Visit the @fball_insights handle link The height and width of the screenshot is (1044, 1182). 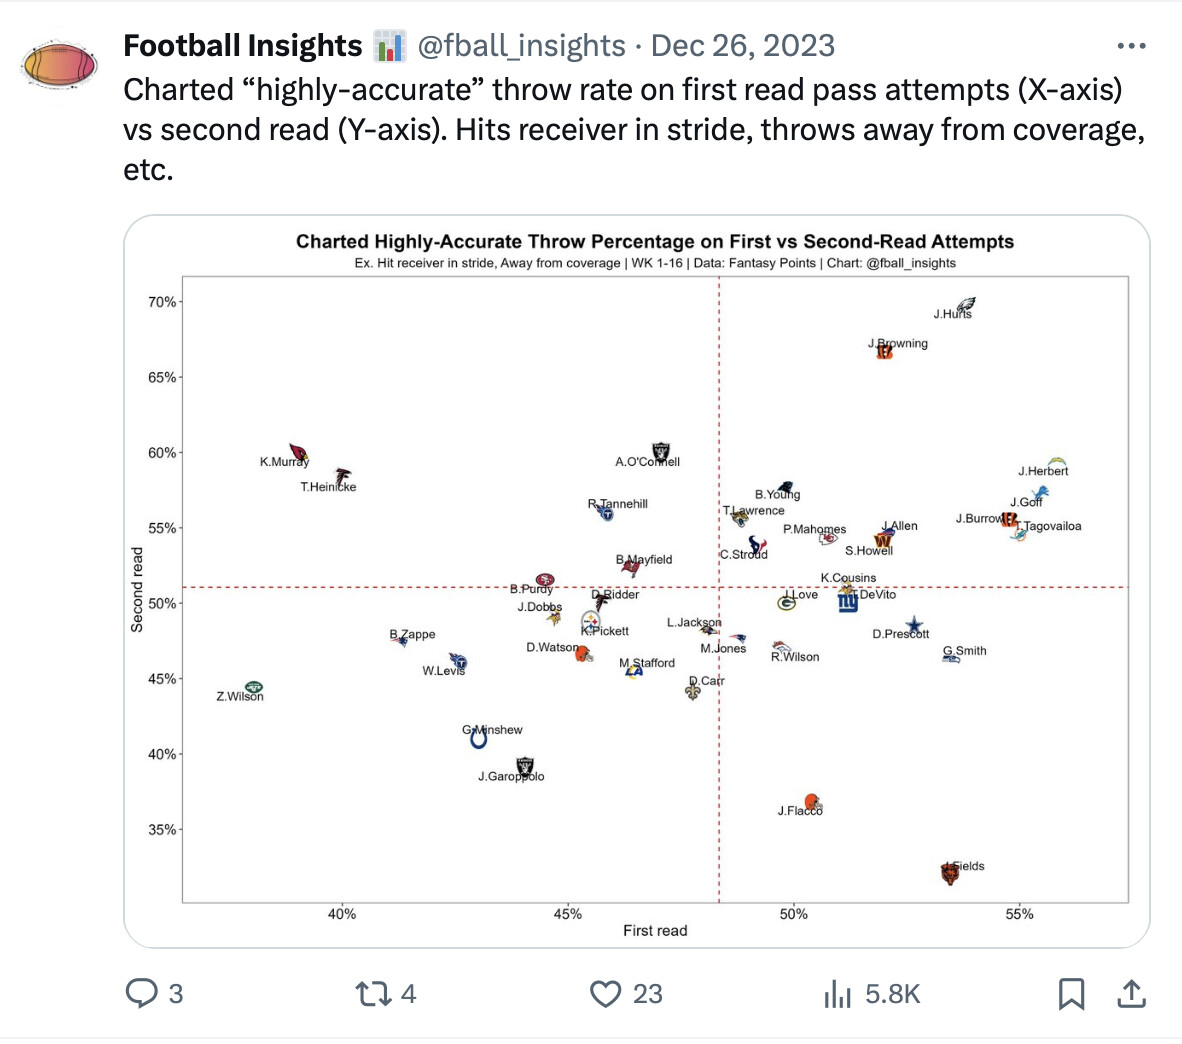[520, 46]
